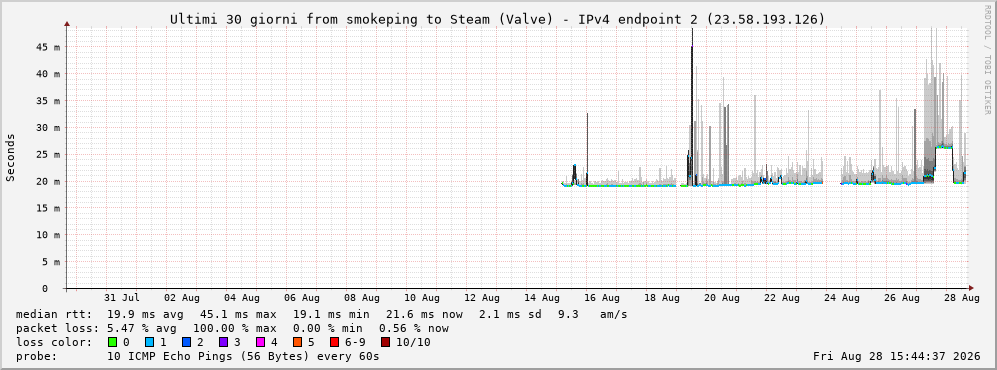This screenshot has height=370, width=997.
Task: Click the 20 Aug x-axis date label
Action: pyautogui.click(x=722, y=298)
